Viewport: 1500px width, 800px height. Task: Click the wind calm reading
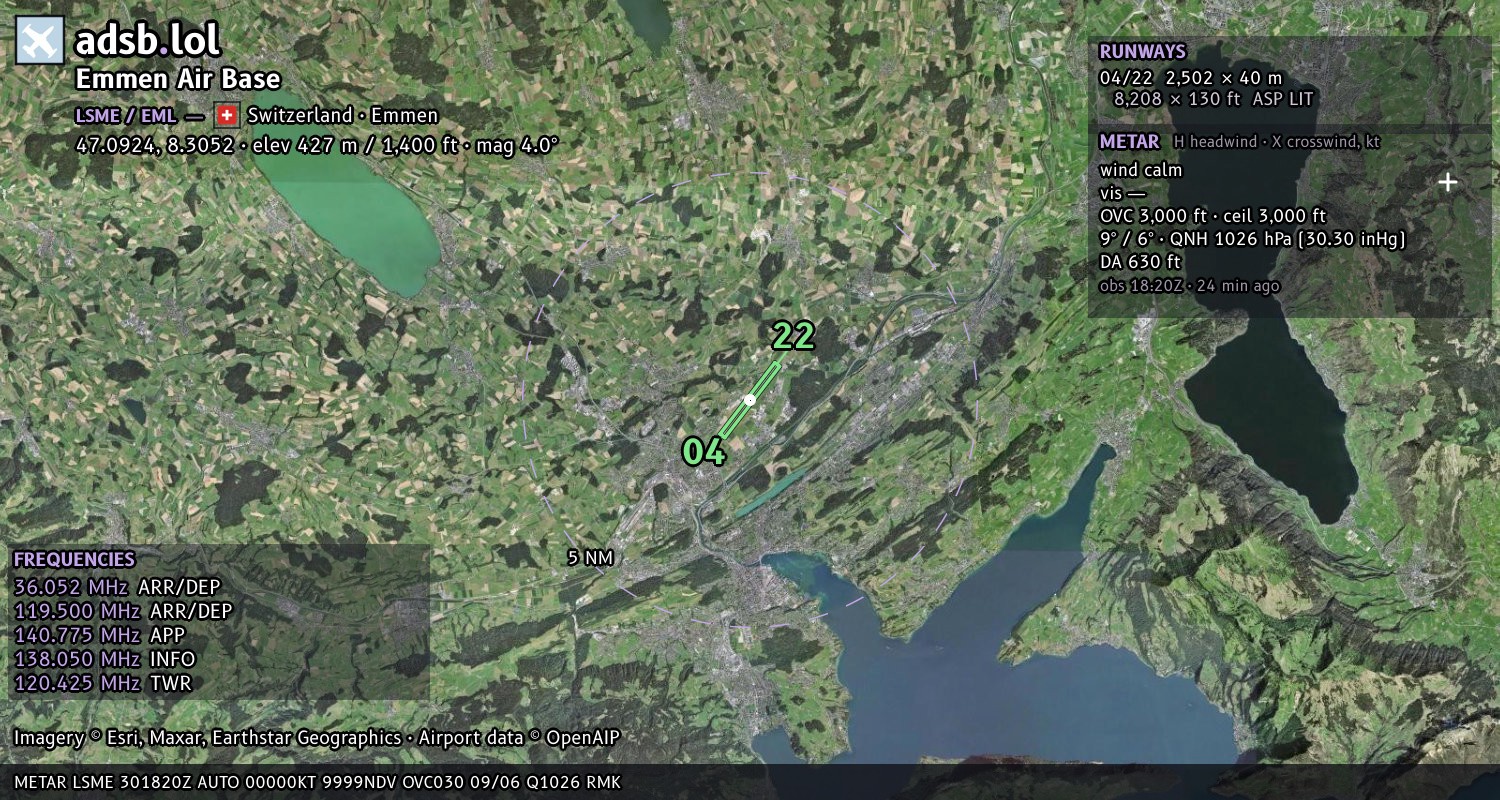pyautogui.click(x=1140, y=170)
